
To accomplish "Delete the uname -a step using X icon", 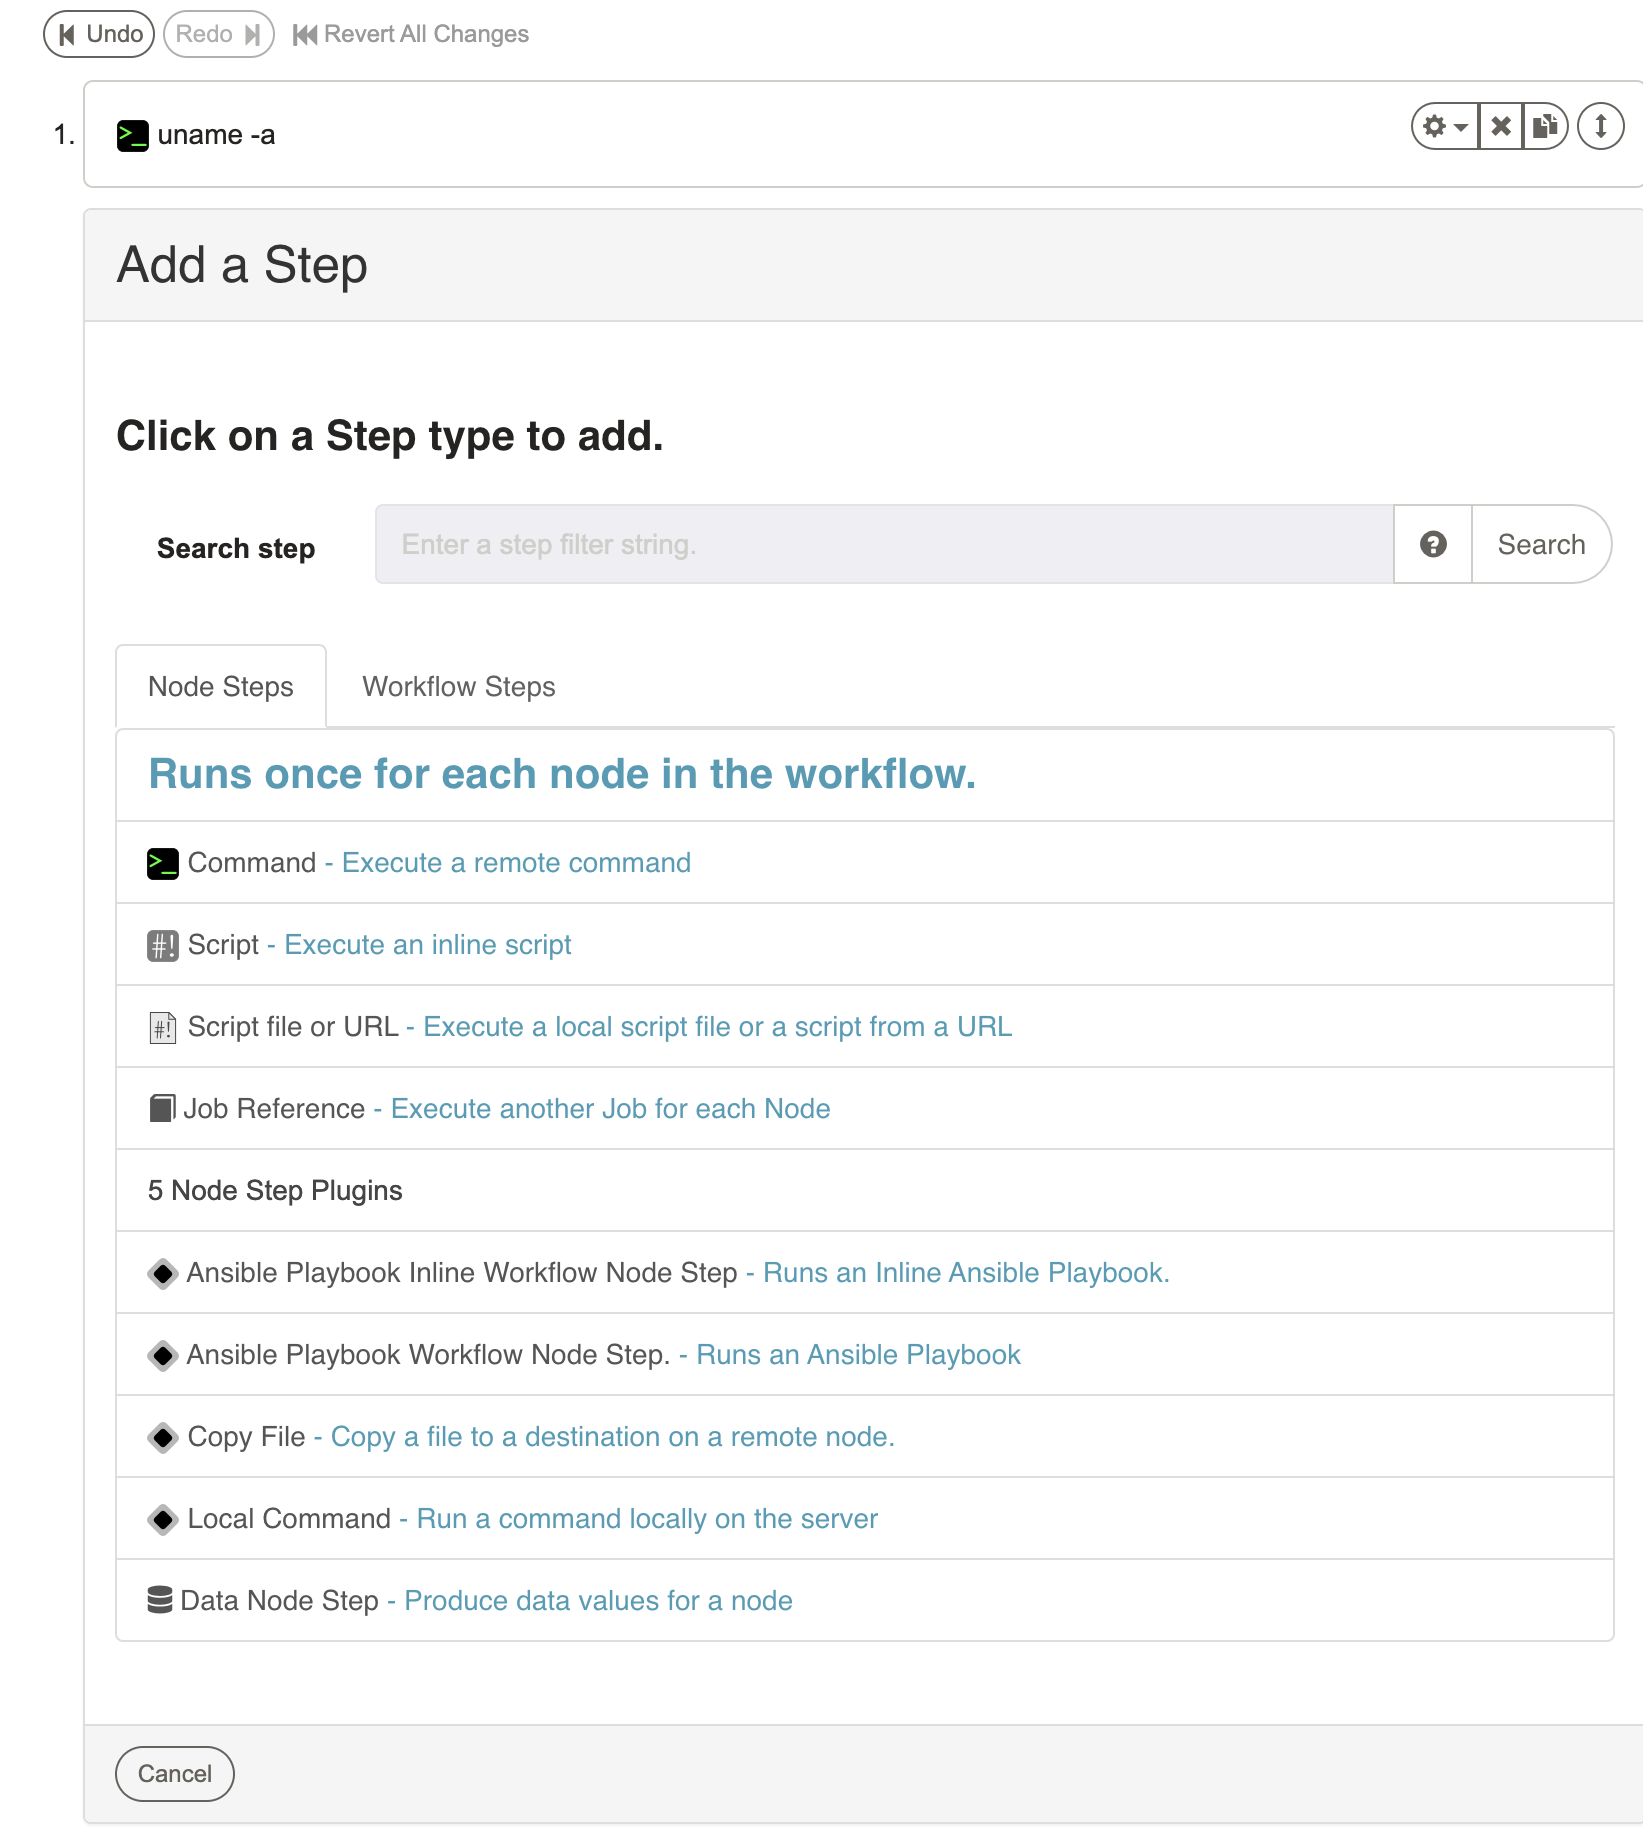I will (1501, 127).
